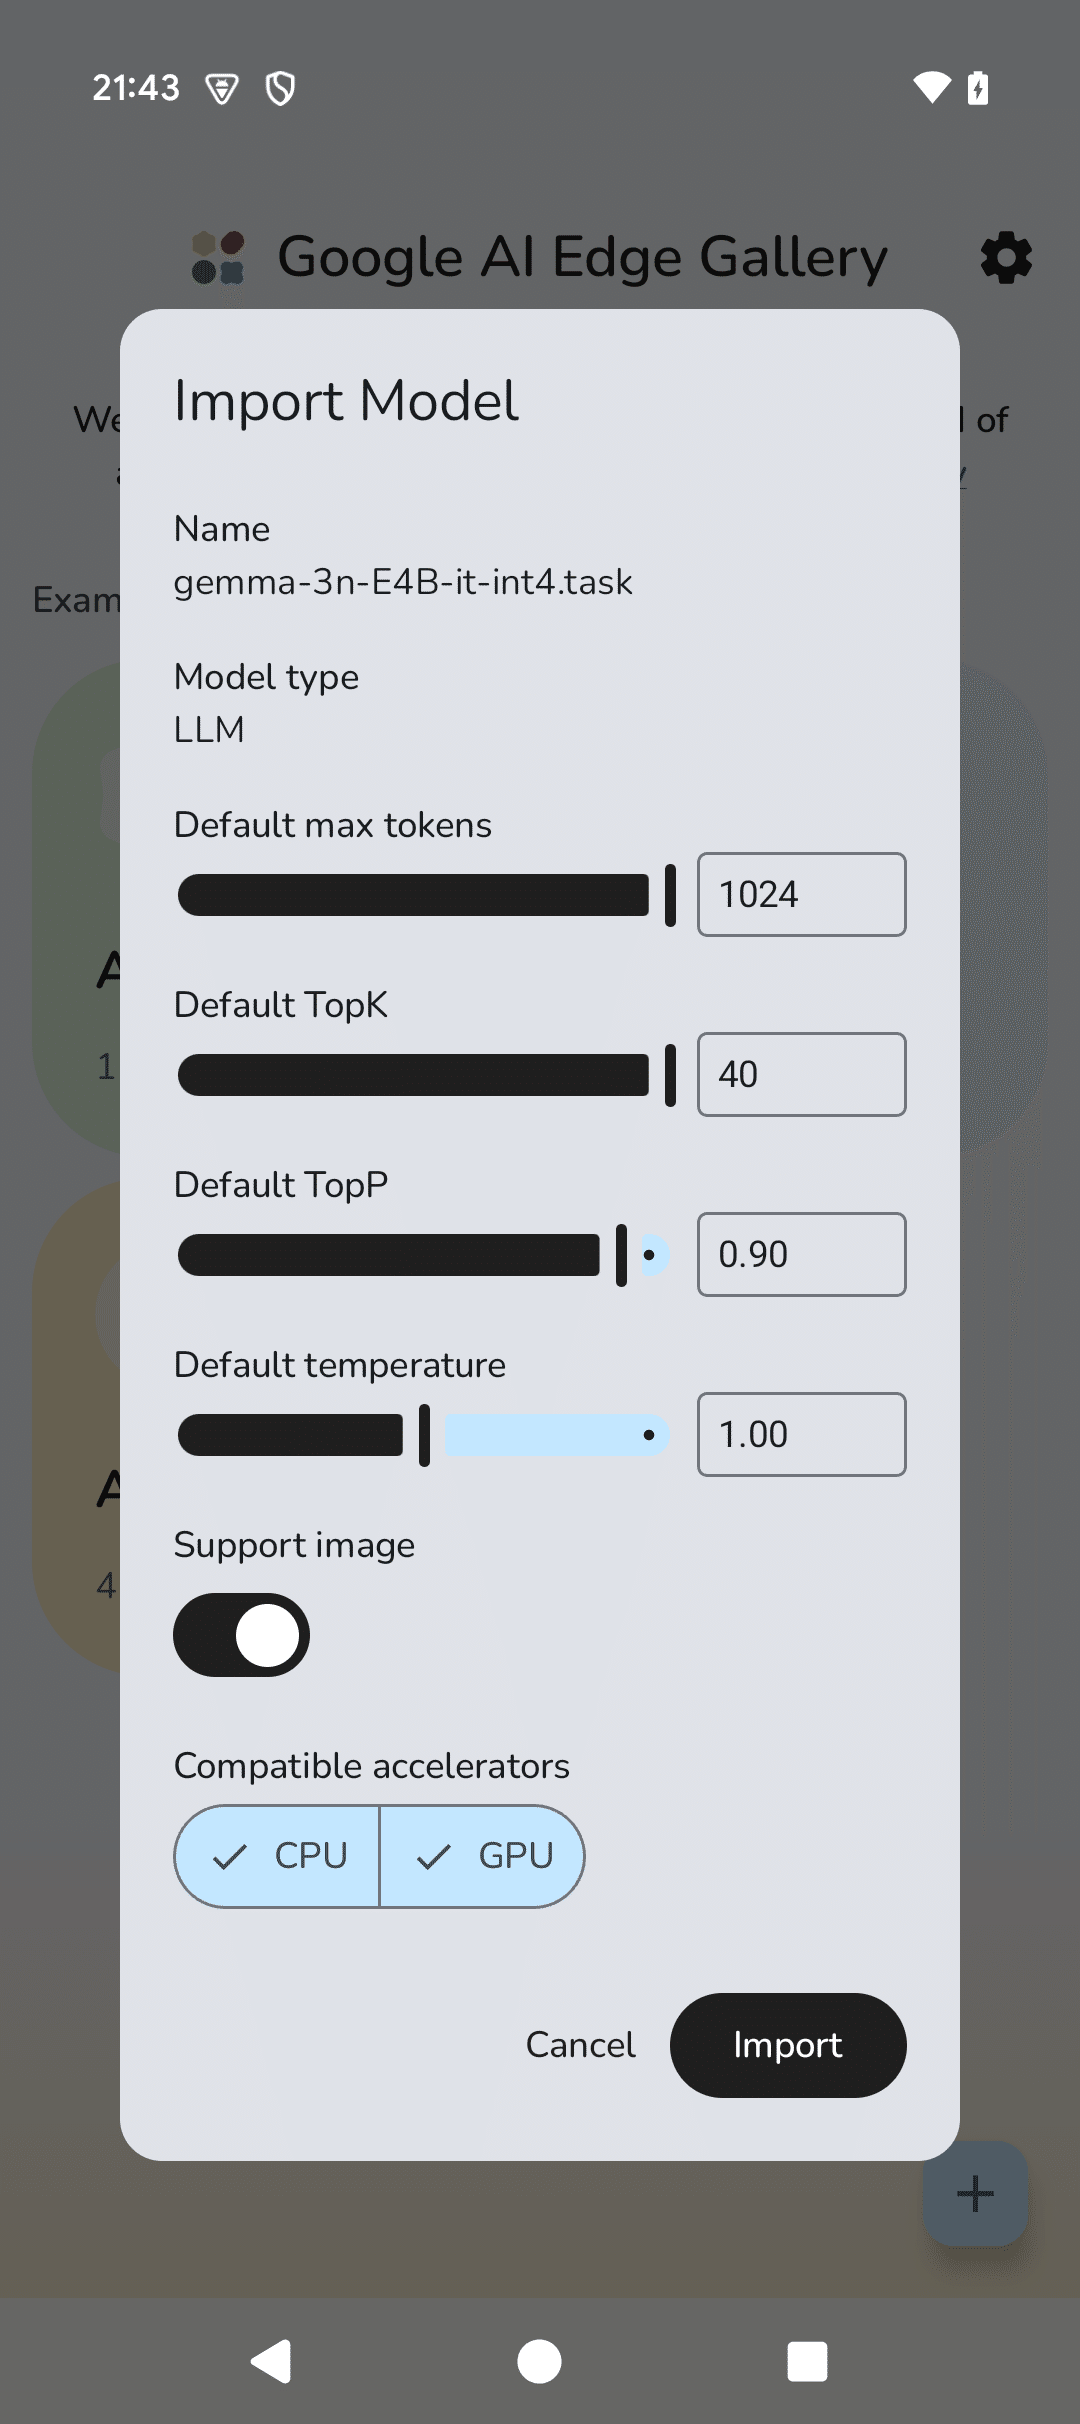Tap the plus add-model floating button
Viewport: 1080px width, 2424px height.
pos(975,2194)
